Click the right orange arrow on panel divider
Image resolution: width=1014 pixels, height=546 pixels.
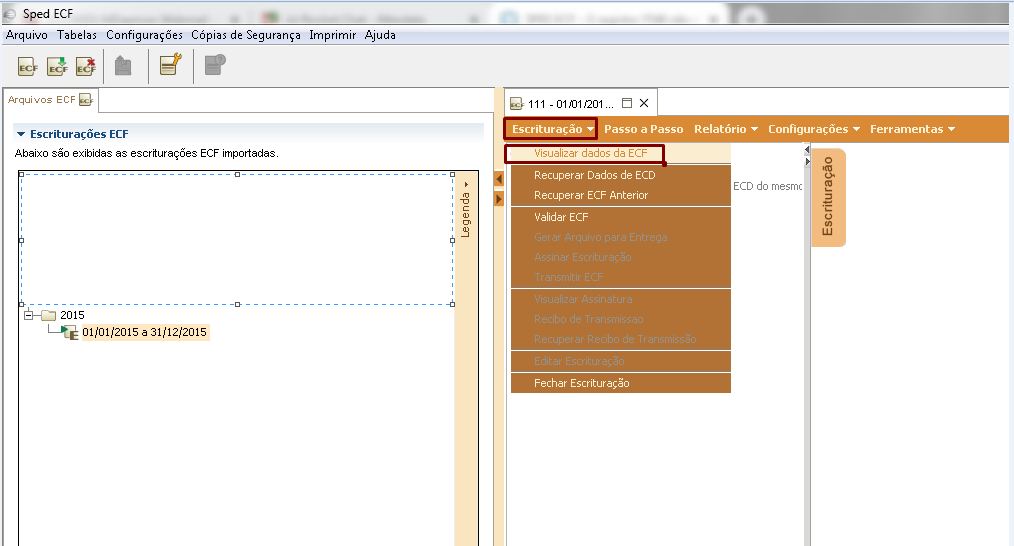point(499,199)
